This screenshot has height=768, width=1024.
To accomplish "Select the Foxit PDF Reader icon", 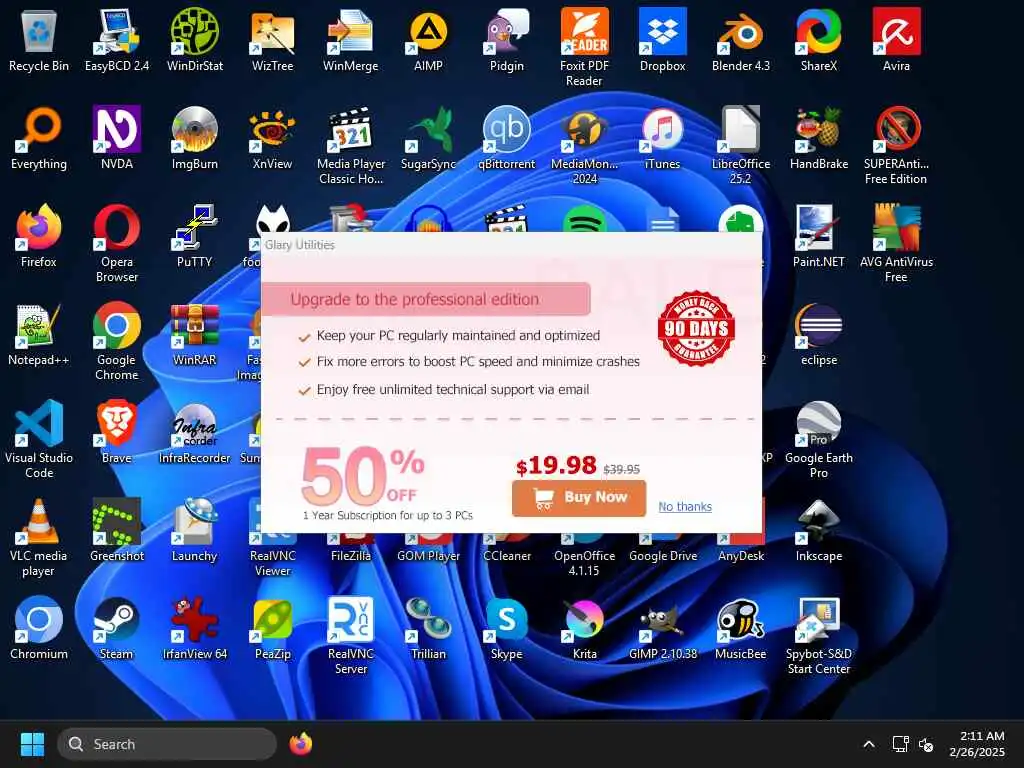I will [584, 47].
